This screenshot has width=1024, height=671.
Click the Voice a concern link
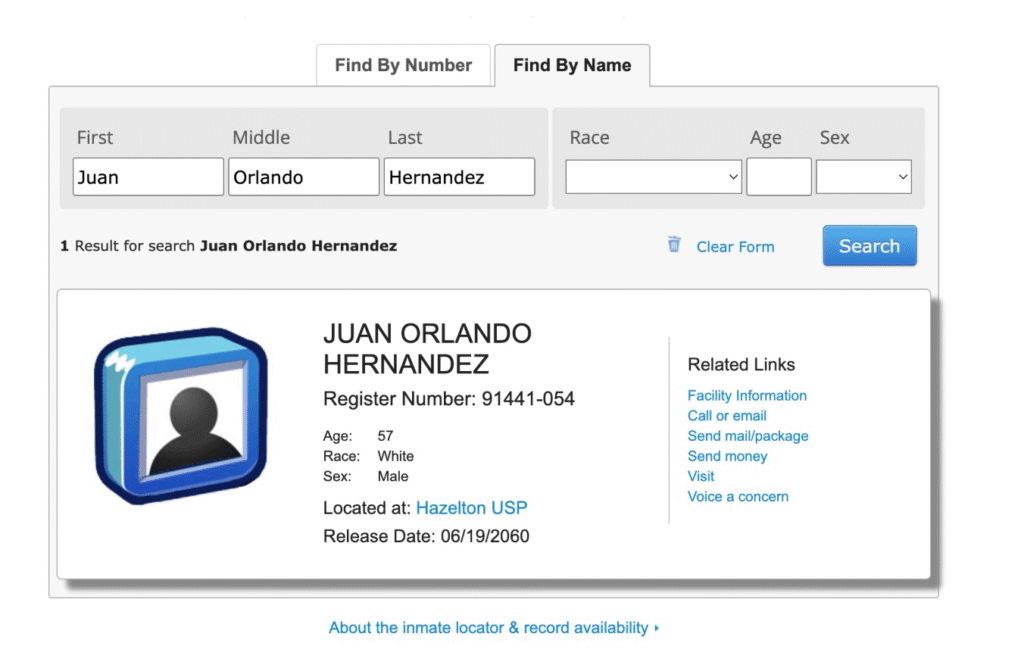coord(738,497)
